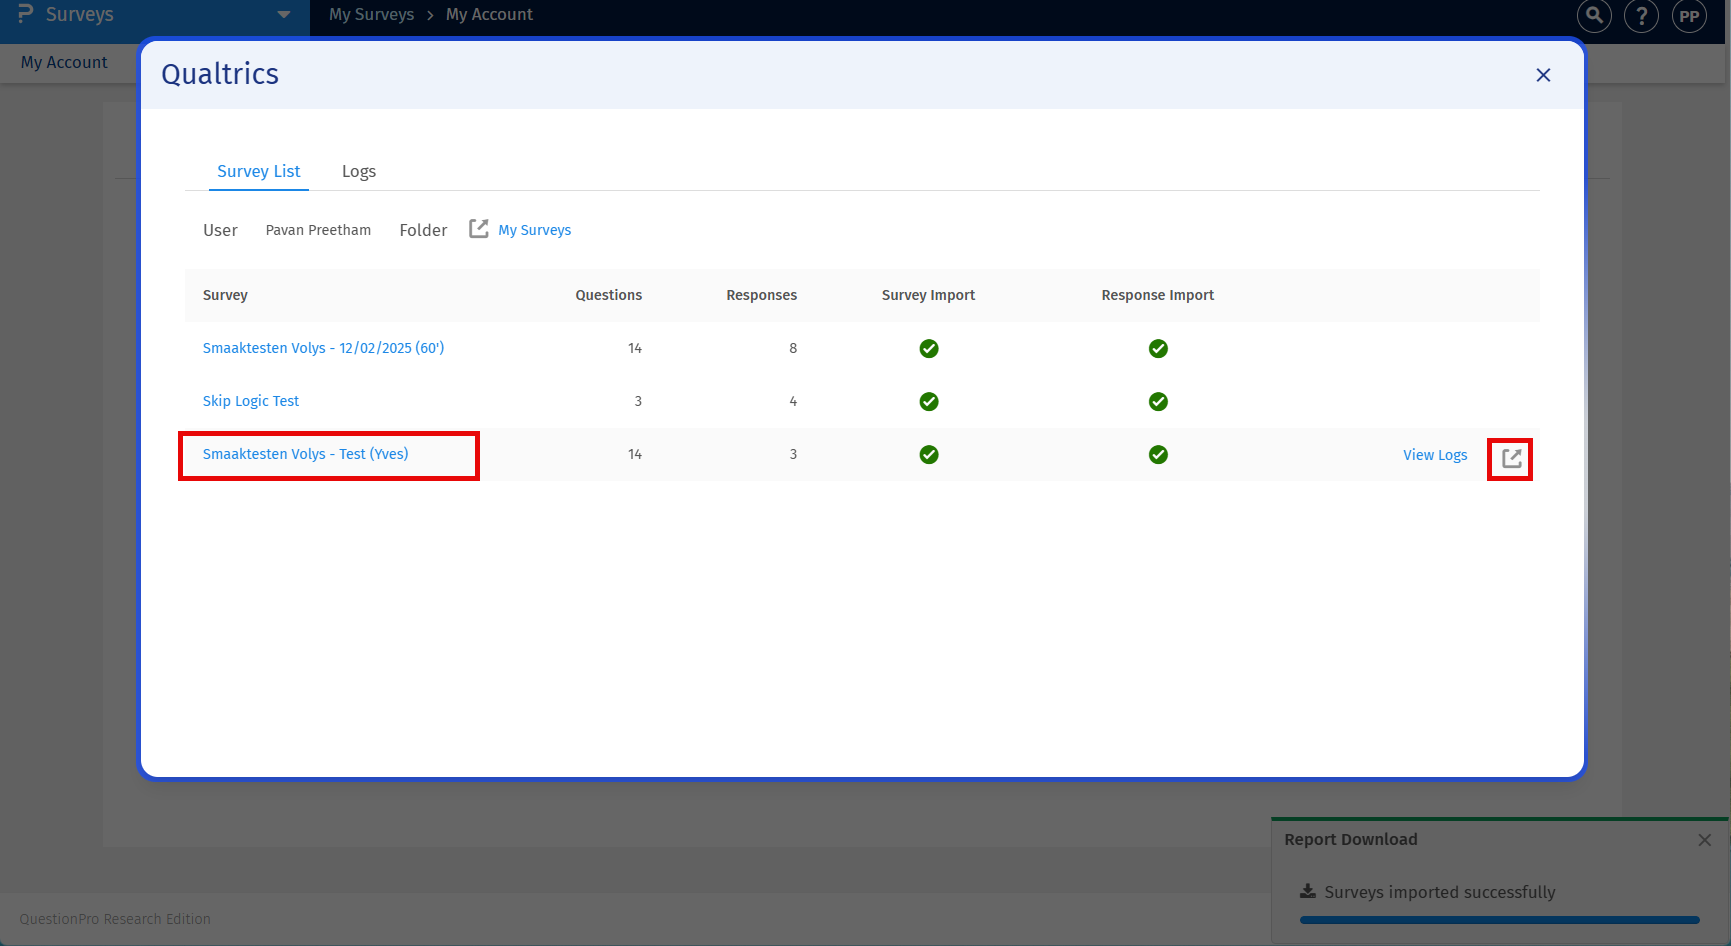Image resolution: width=1731 pixels, height=946 pixels.
Task: Click the Response Import column header
Action: [1157, 295]
